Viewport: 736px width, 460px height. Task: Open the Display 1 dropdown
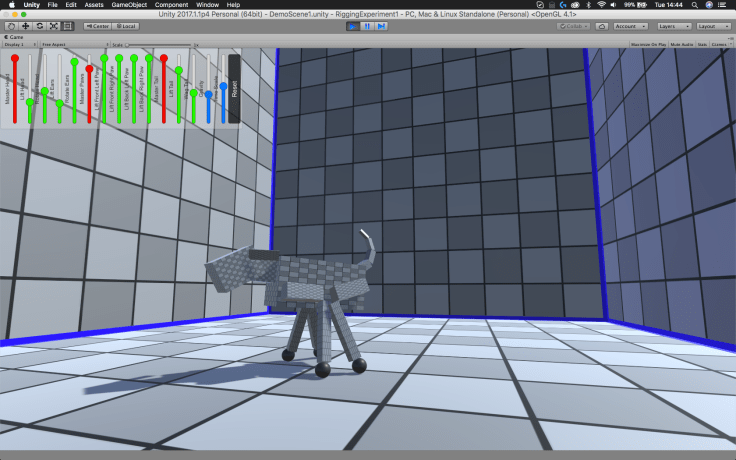point(20,45)
